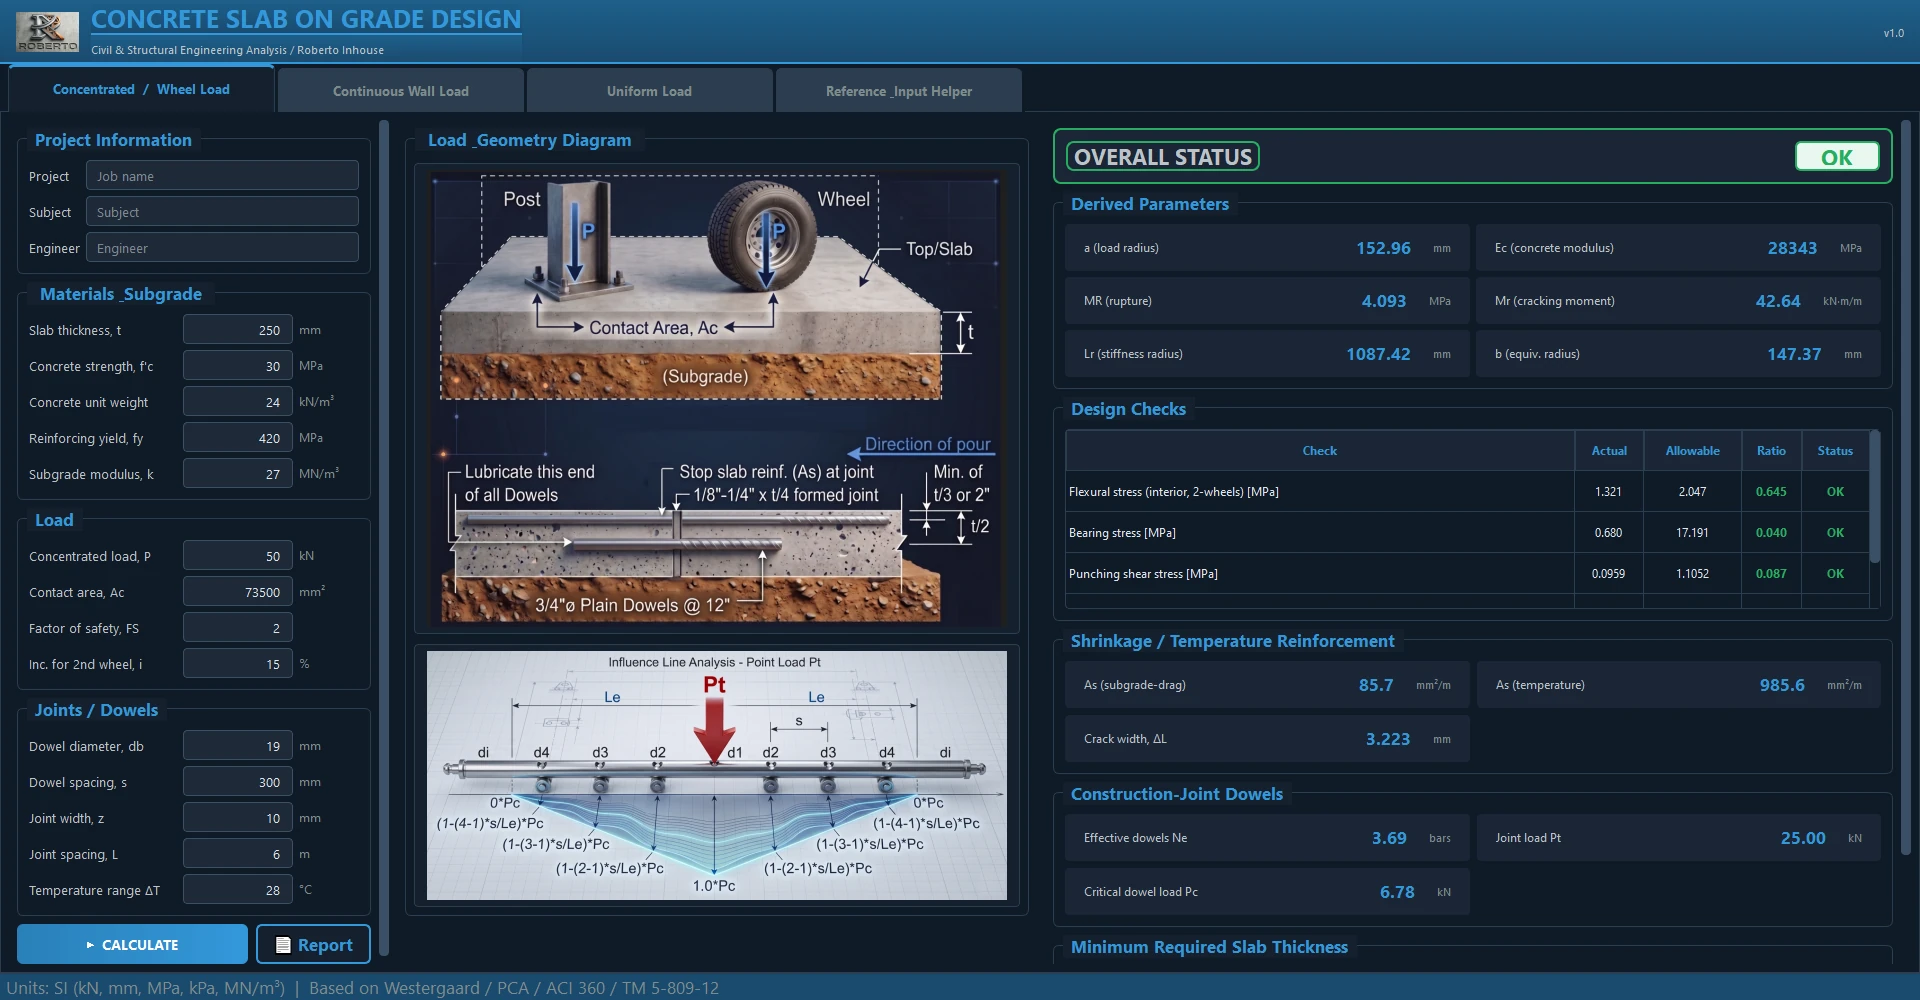Select the Joint width z field

coord(237,818)
